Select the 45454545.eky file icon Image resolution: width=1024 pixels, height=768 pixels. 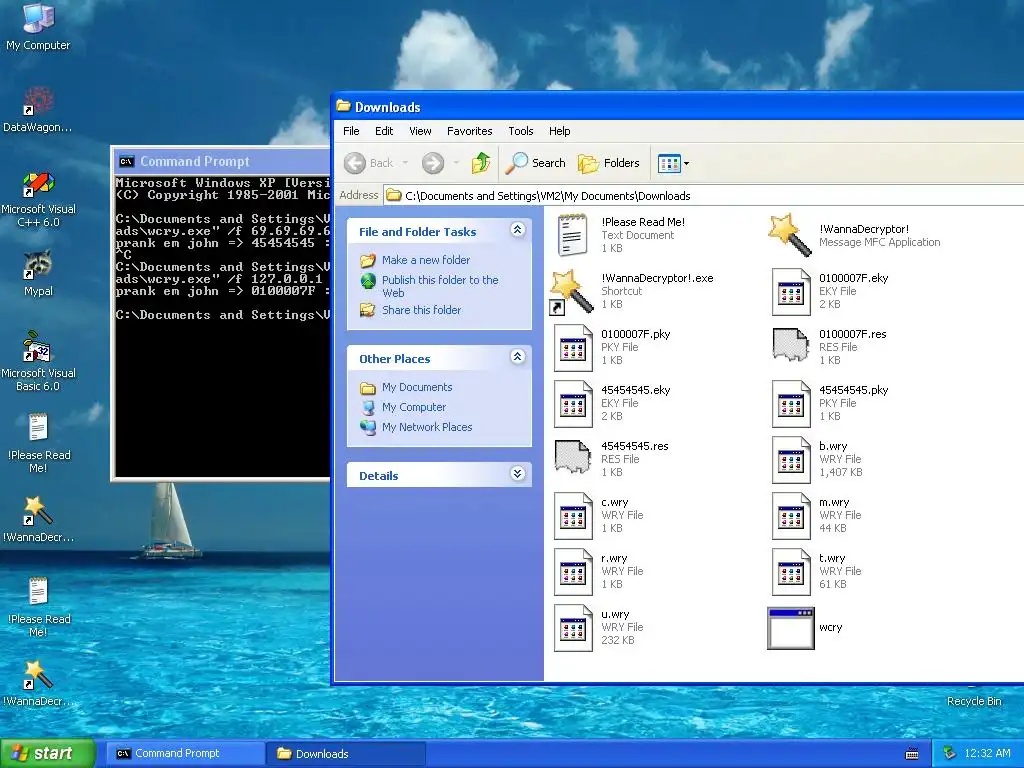pyautogui.click(x=573, y=404)
